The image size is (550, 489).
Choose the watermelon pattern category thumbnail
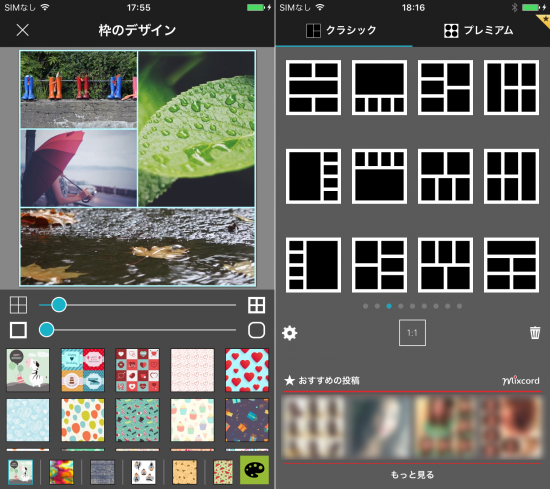pyautogui.click(x=223, y=472)
